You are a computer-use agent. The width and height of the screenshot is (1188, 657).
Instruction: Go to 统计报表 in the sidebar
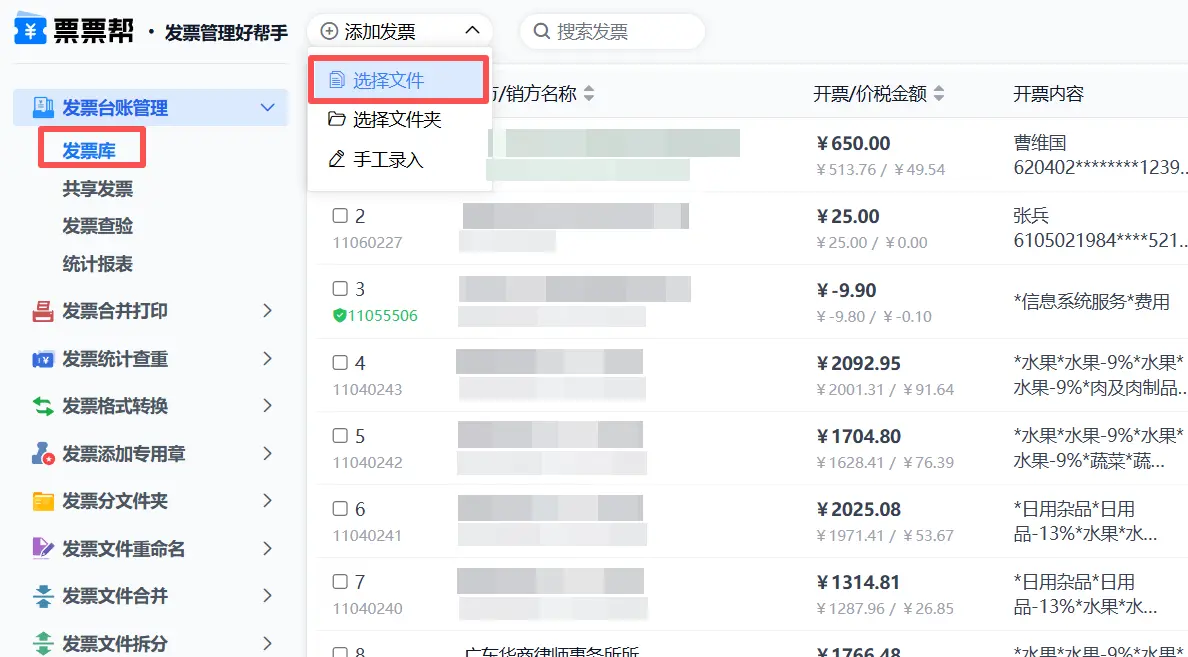[97, 264]
